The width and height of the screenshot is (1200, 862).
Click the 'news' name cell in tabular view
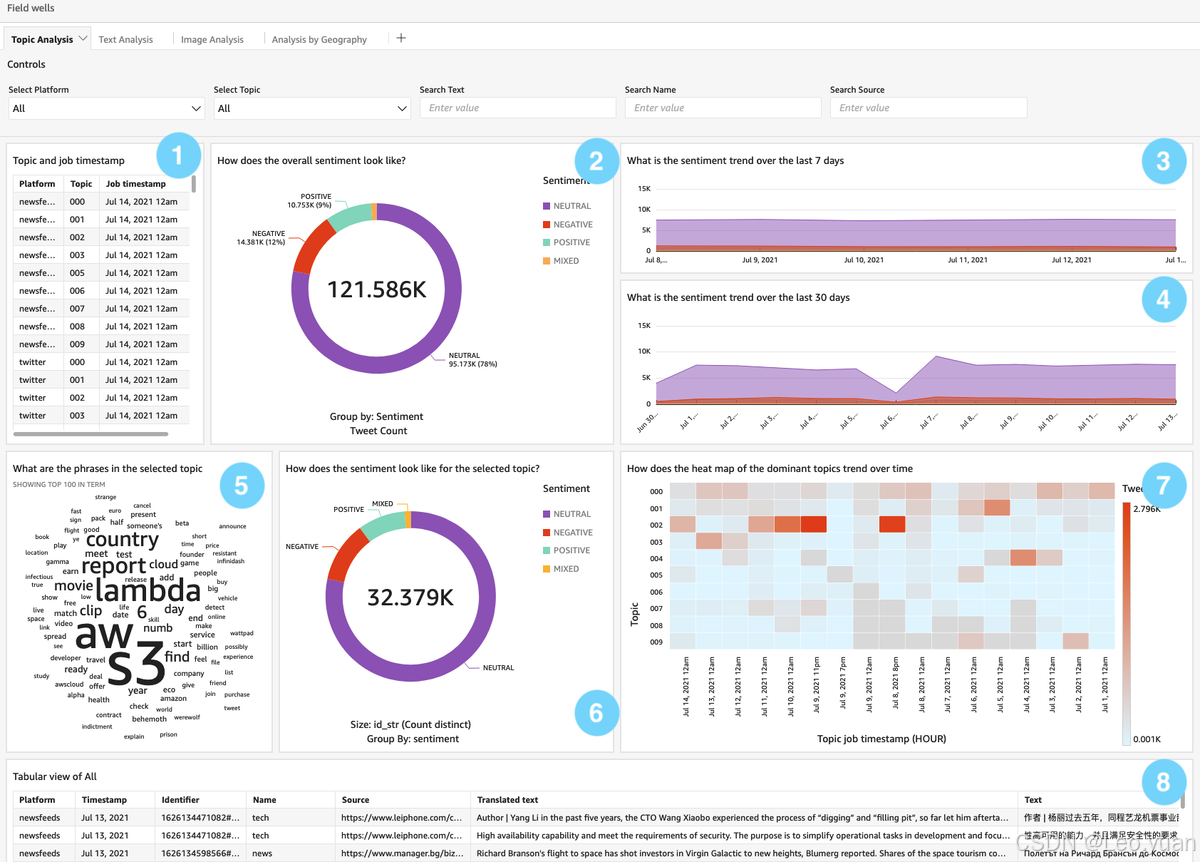[262, 854]
